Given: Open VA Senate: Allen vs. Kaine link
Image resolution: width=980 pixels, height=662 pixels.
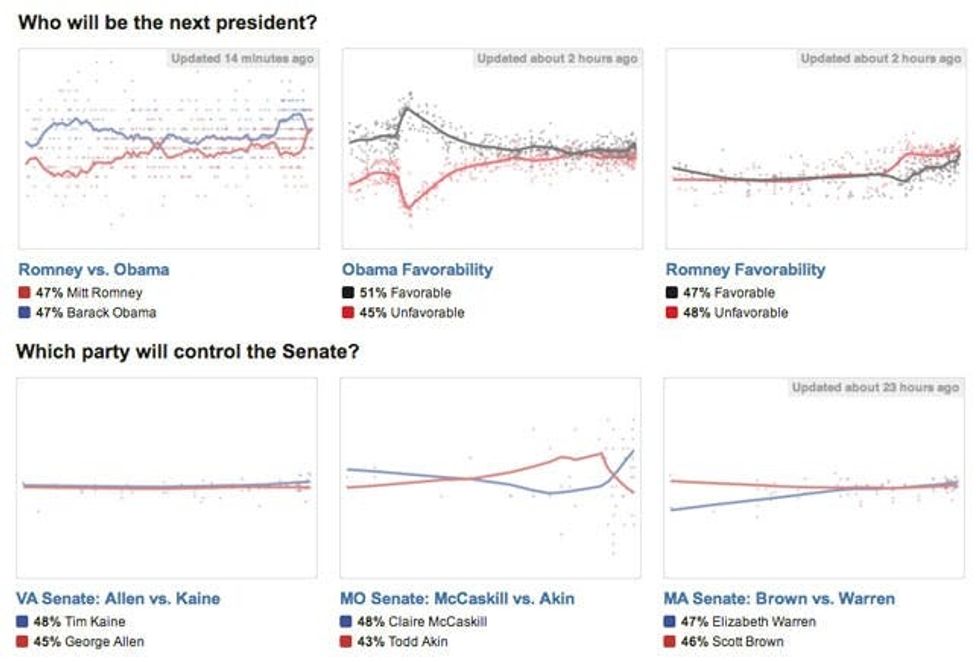Looking at the screenshot, I should 118,598.
